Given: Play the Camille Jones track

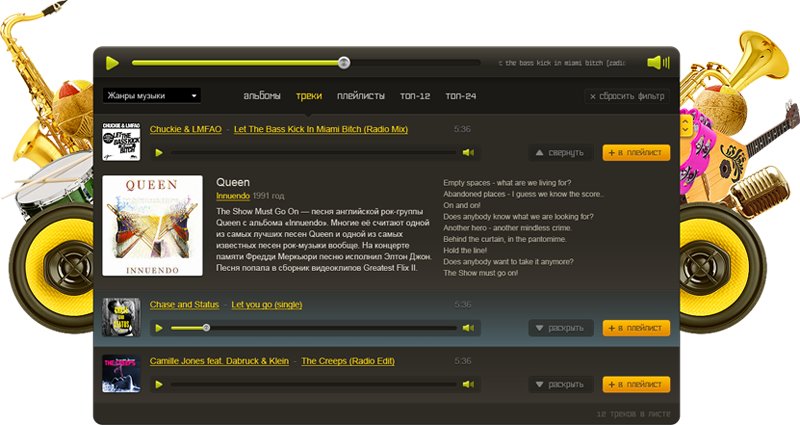Looking at the screenshot, I should pos(158,384).
